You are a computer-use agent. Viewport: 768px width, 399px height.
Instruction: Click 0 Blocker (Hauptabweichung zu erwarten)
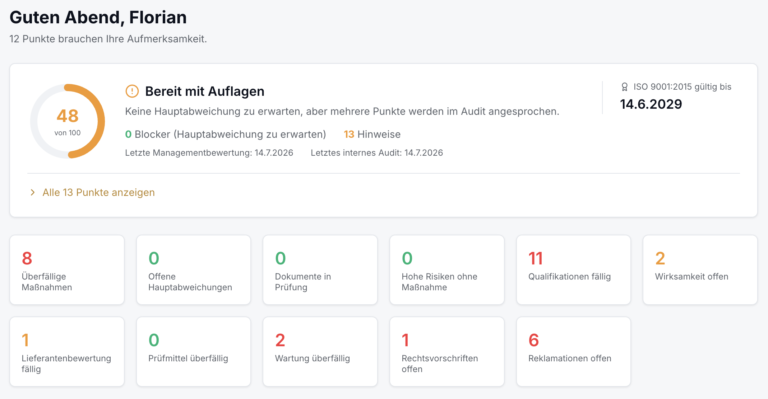(x=226, y=134)
